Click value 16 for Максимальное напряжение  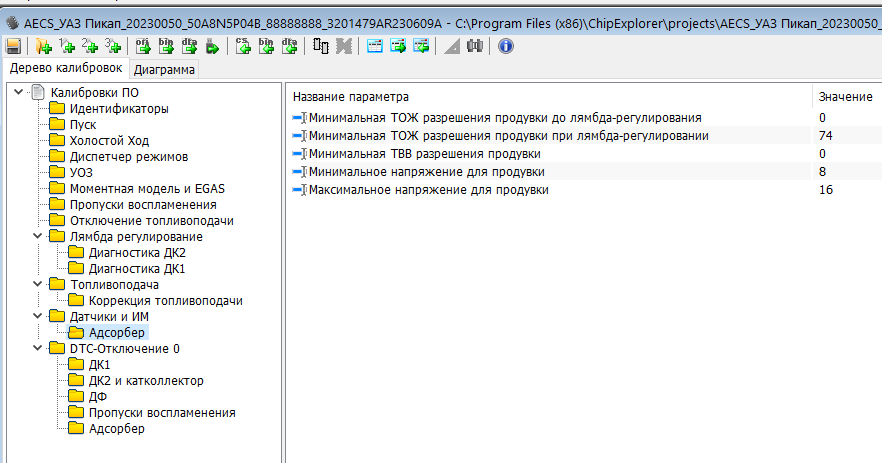[x=826, y=190]
